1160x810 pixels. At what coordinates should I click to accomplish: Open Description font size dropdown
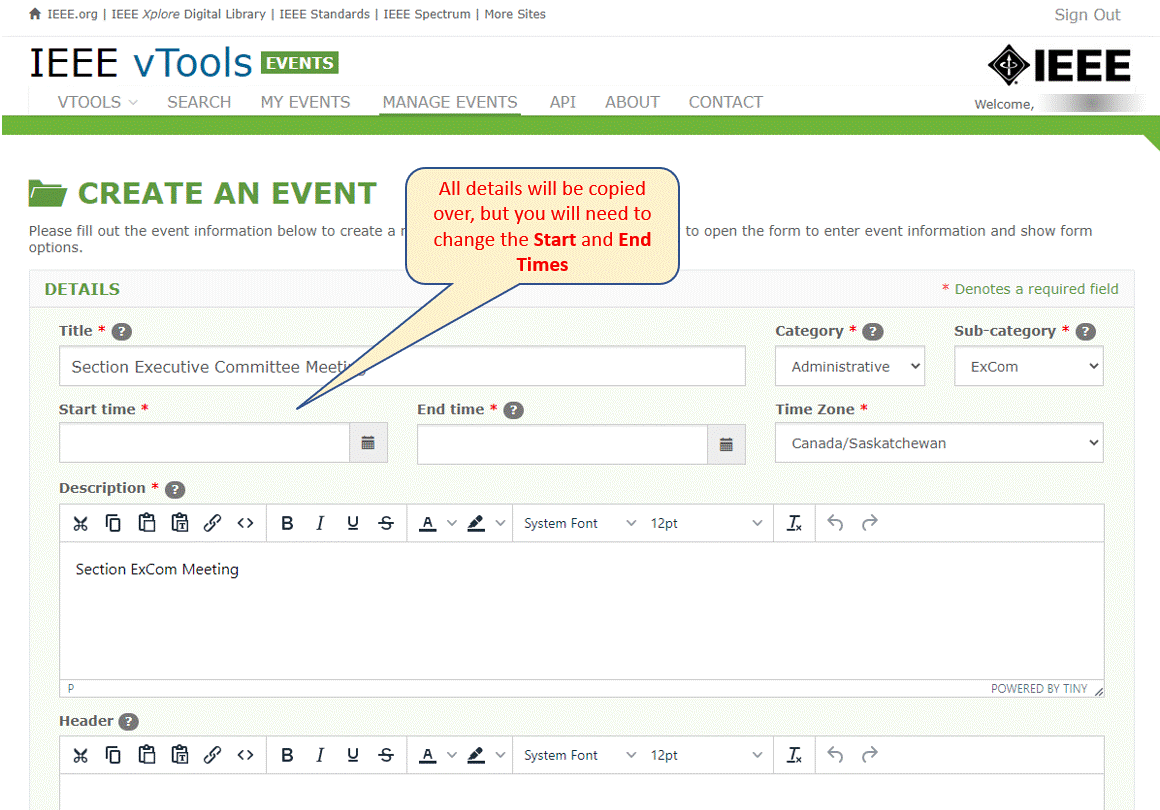point(706,524)
